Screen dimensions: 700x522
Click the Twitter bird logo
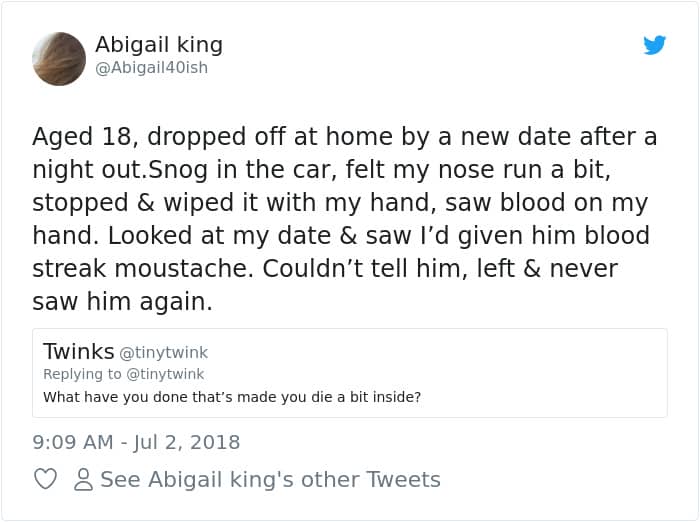click(654, 45)
